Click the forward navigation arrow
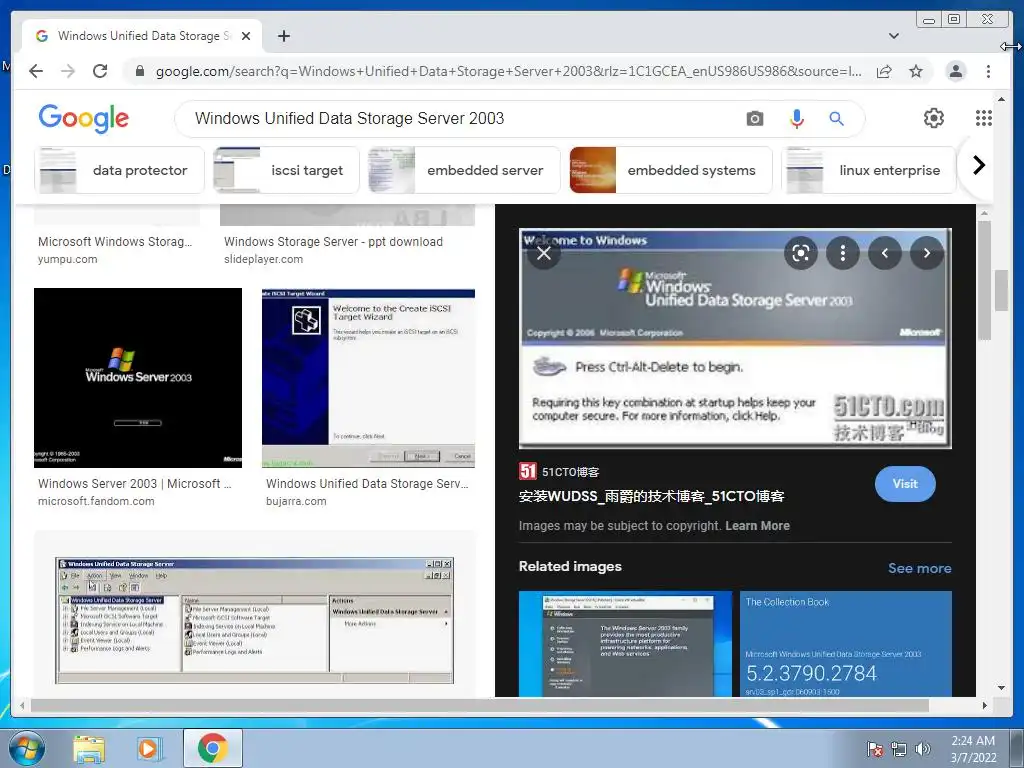This screenshot has width=1024, height=768. click(68, 71)
